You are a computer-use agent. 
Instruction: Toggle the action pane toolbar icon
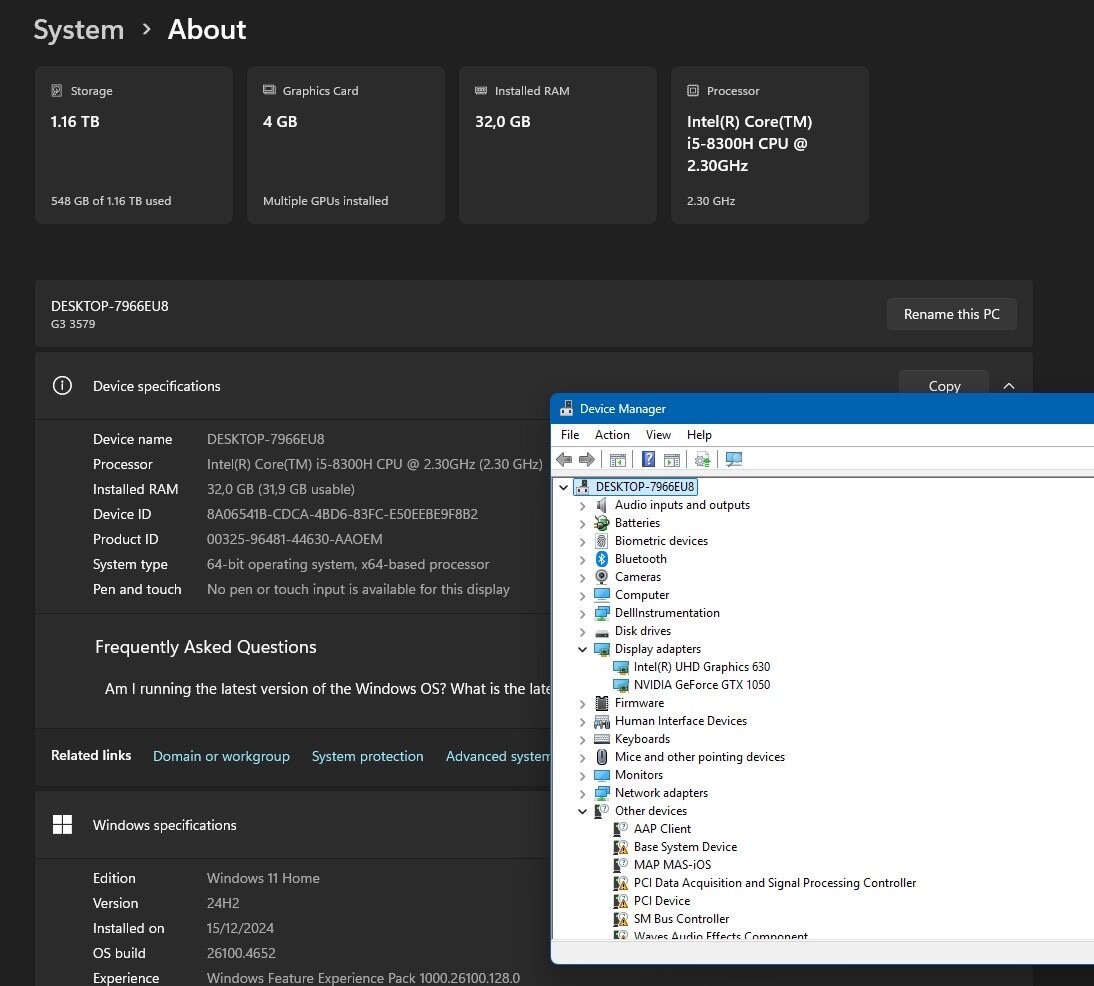[x=672, y=459]
